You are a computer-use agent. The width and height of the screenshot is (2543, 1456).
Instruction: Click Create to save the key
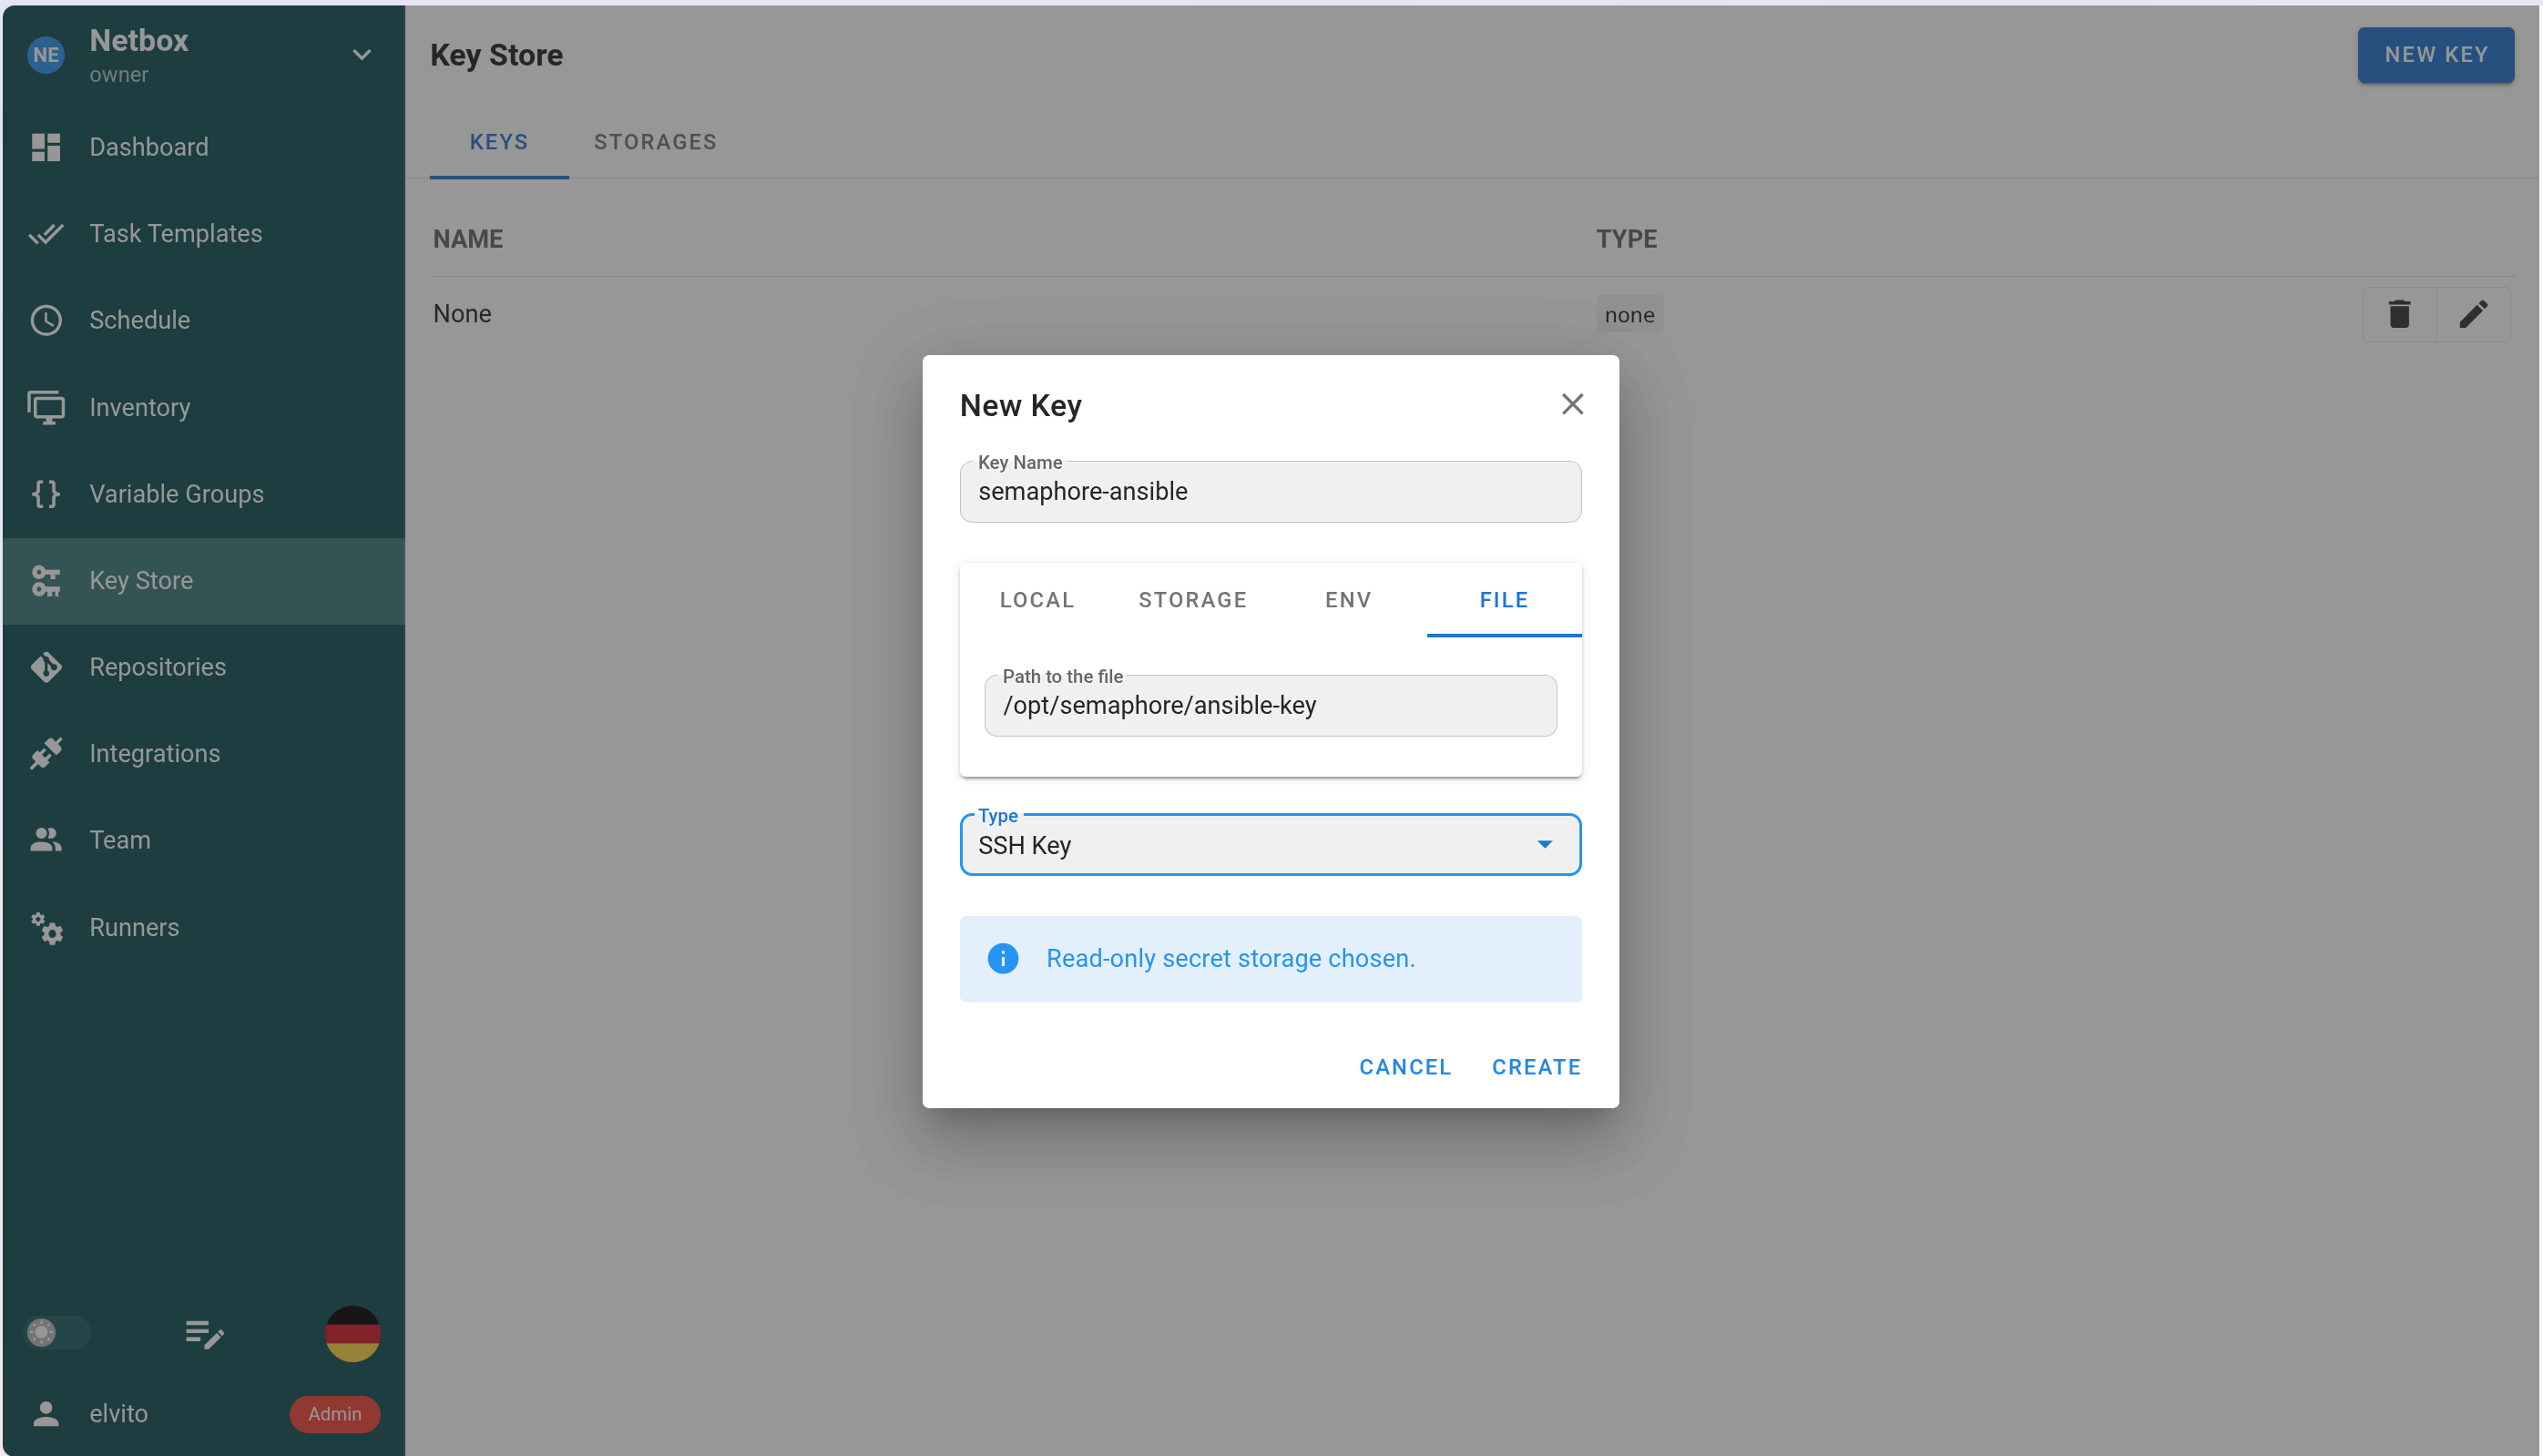point(1537,1067)
